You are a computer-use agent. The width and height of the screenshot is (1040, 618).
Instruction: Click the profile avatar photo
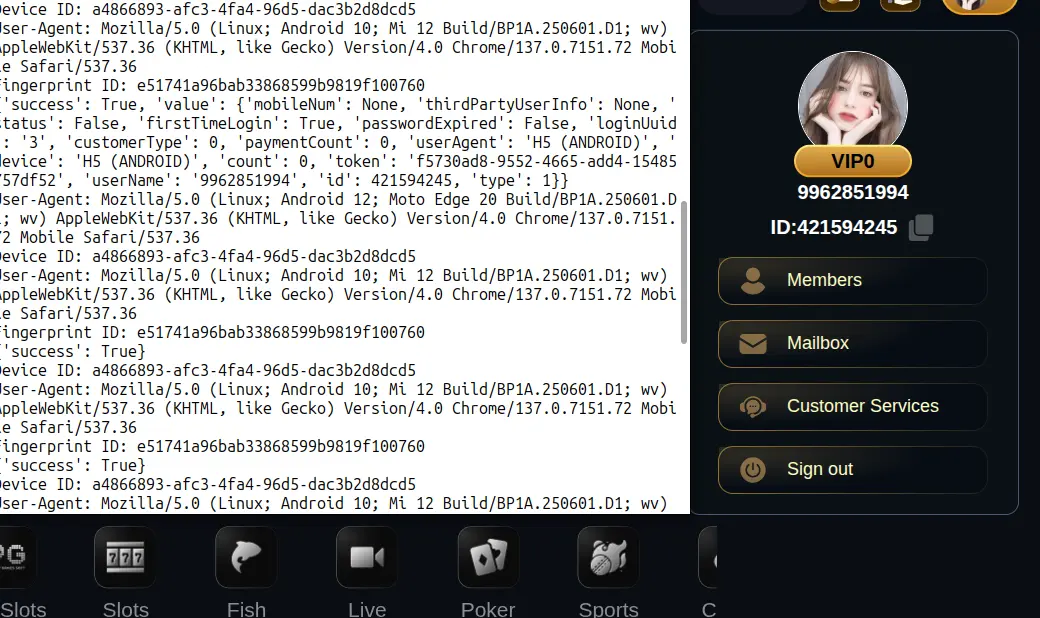pyautogui.click(x=852, y=99)
